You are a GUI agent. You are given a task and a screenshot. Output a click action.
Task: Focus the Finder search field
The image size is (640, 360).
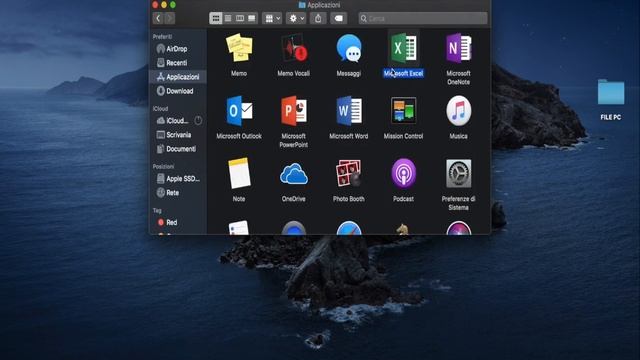(x=423, y=18)
